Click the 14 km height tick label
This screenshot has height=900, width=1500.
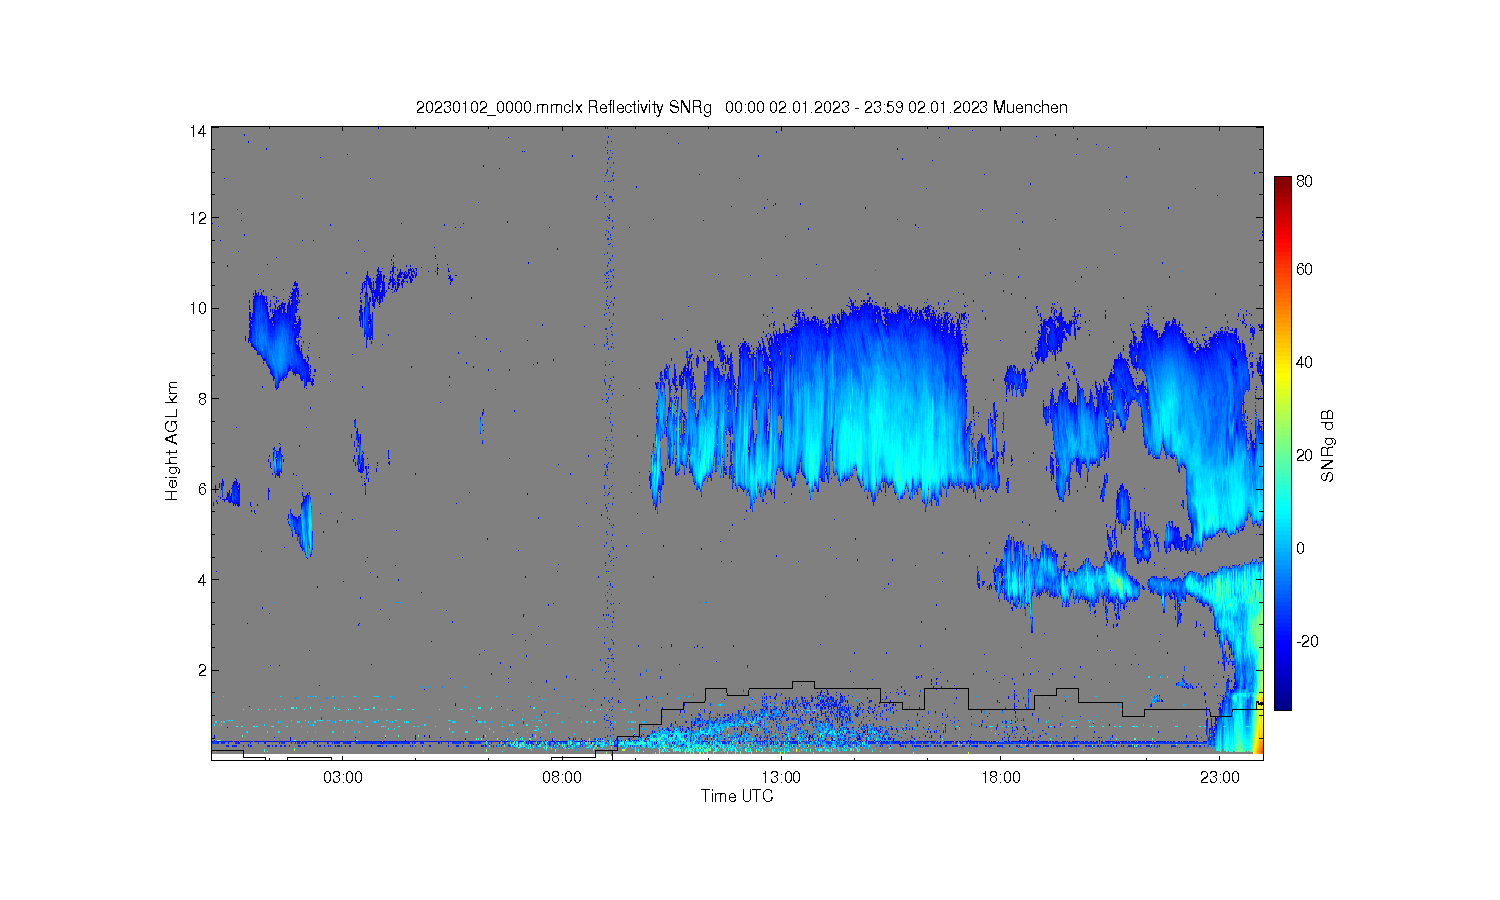click(199, 131)
